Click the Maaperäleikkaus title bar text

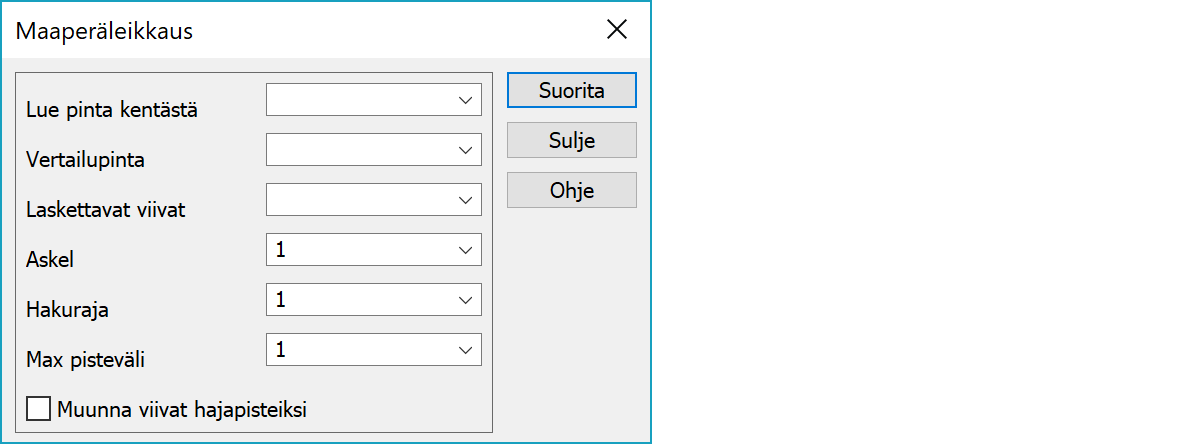104,31
